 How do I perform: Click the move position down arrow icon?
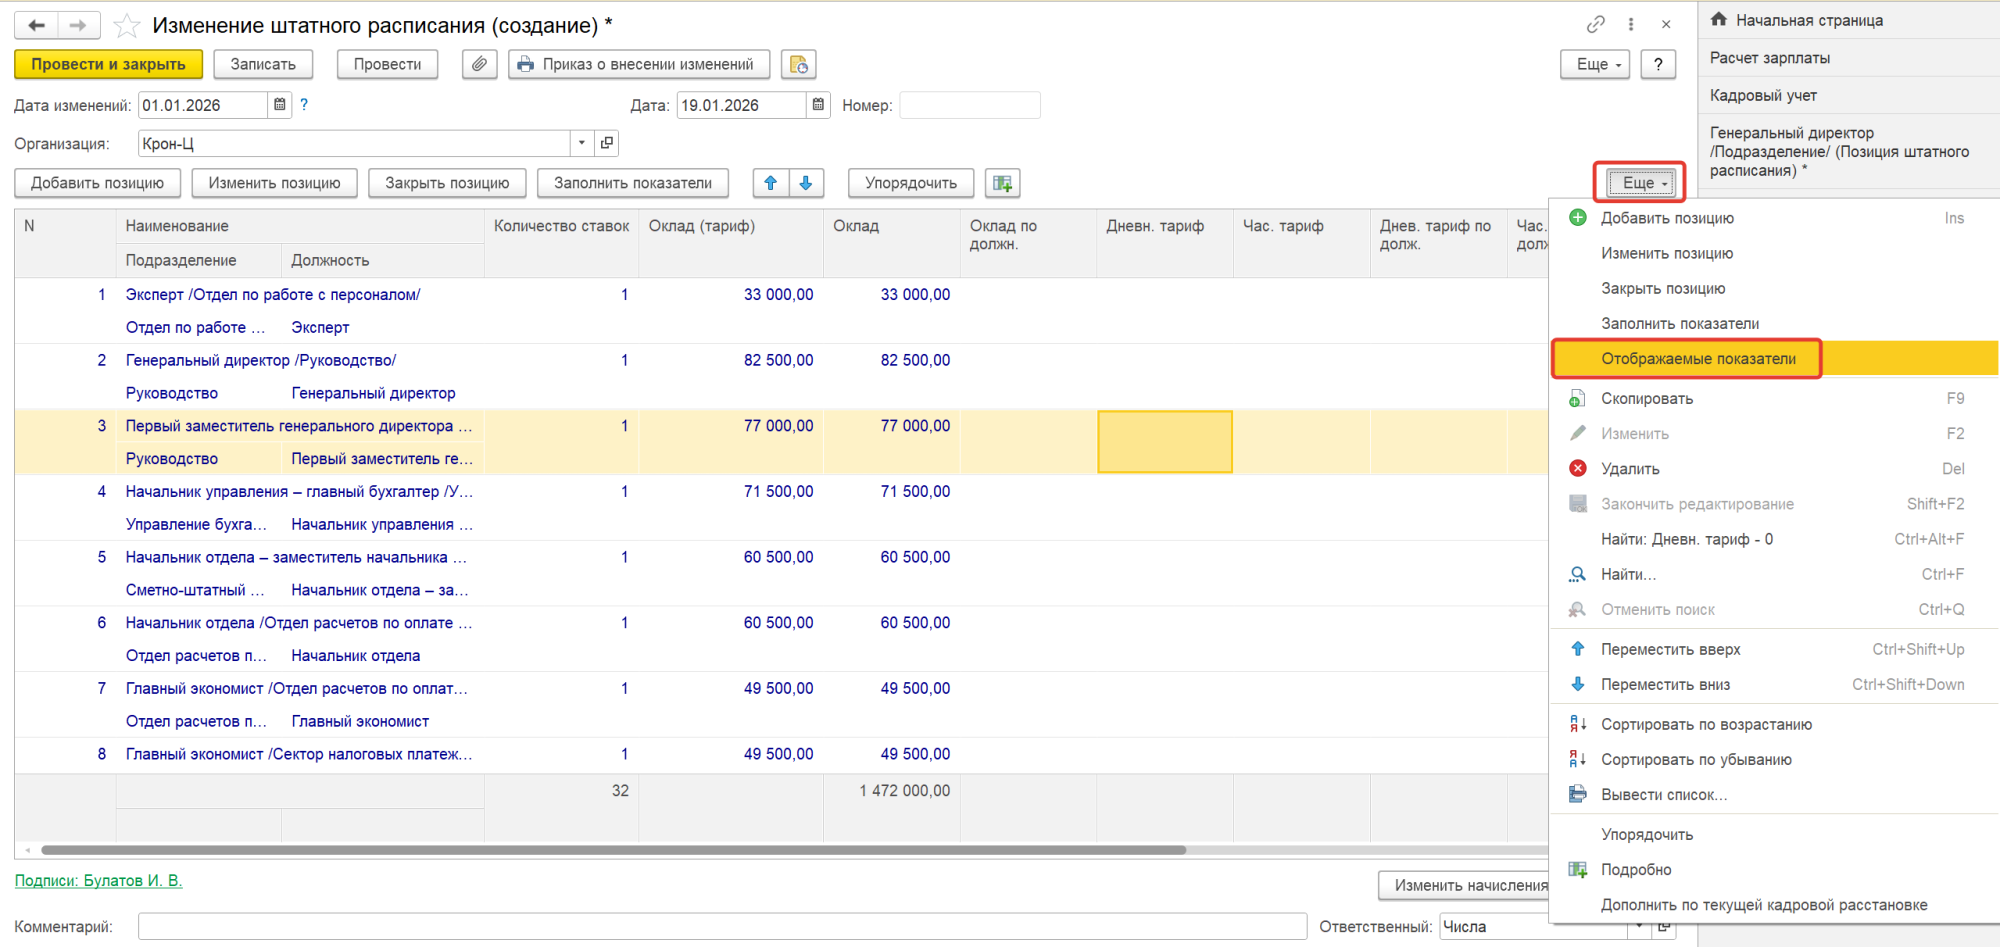tap(805, 183)
